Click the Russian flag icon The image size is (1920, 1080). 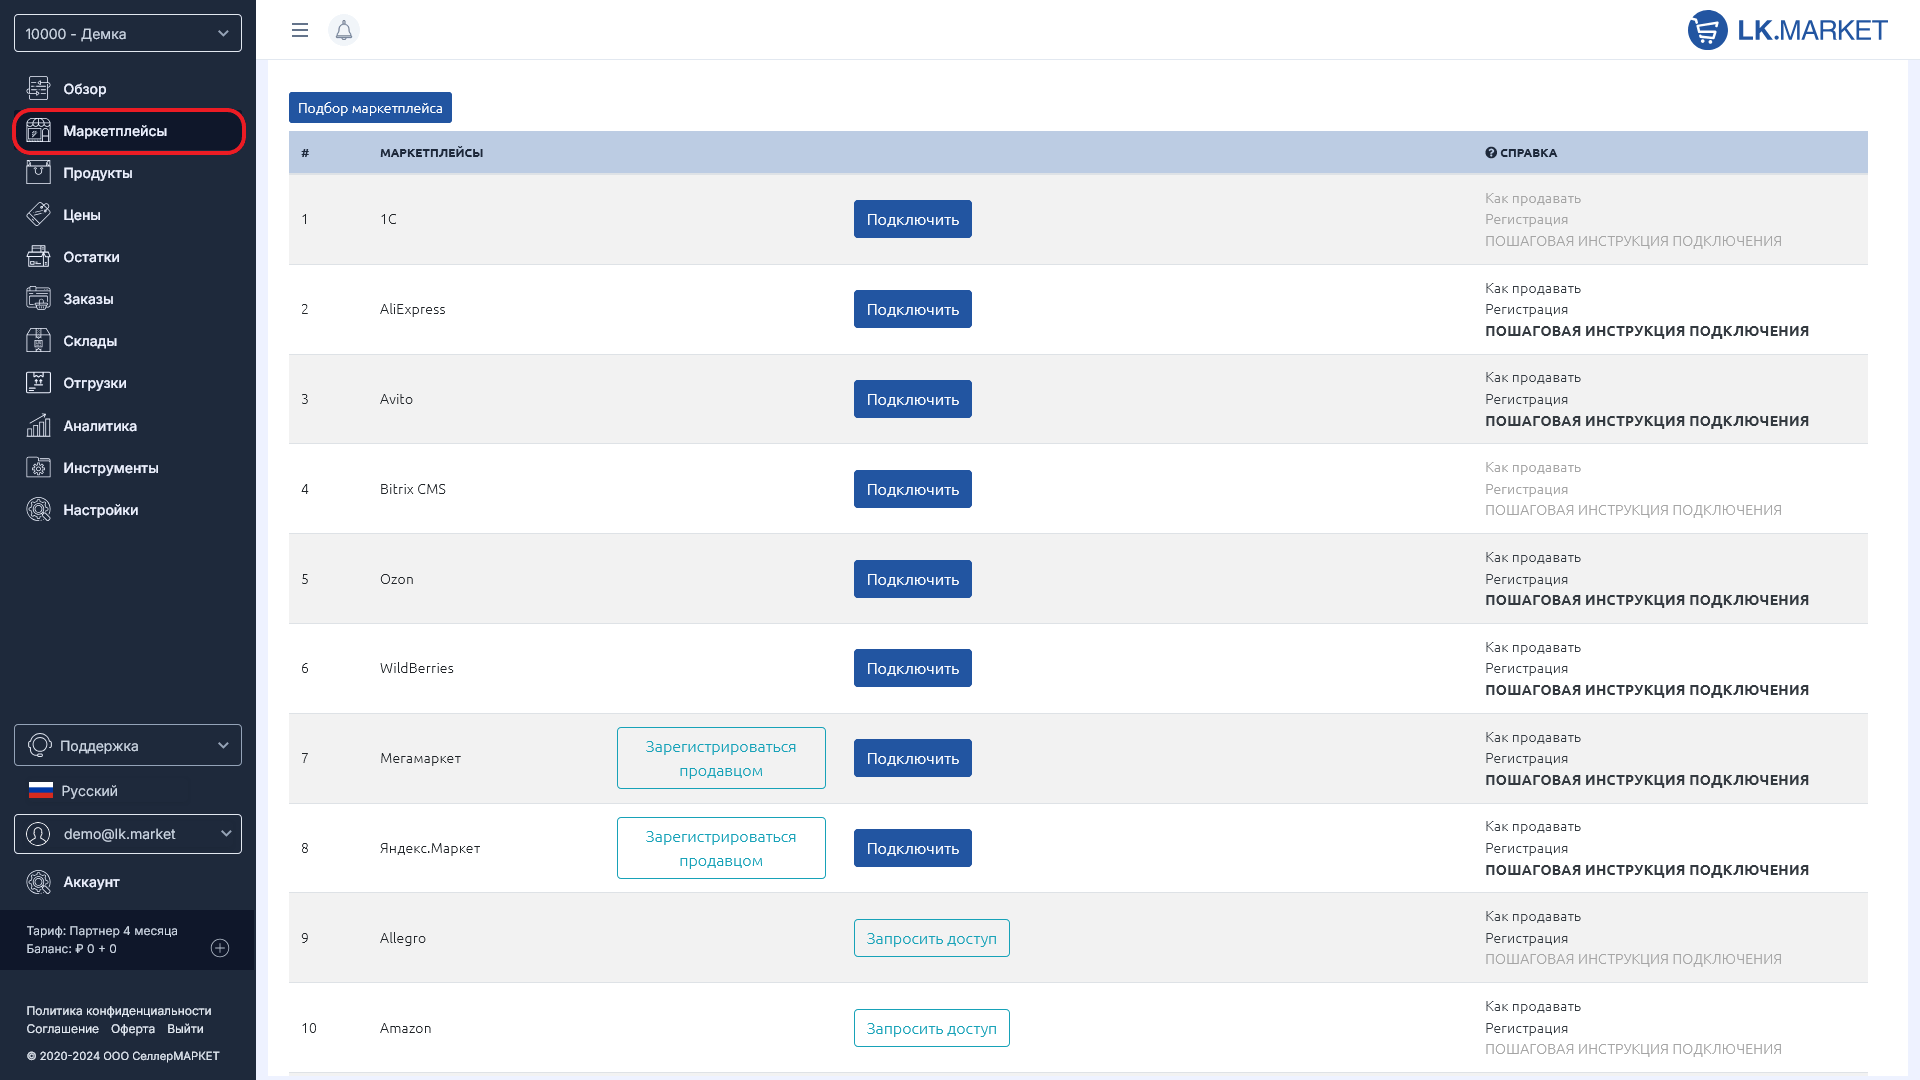40,790
